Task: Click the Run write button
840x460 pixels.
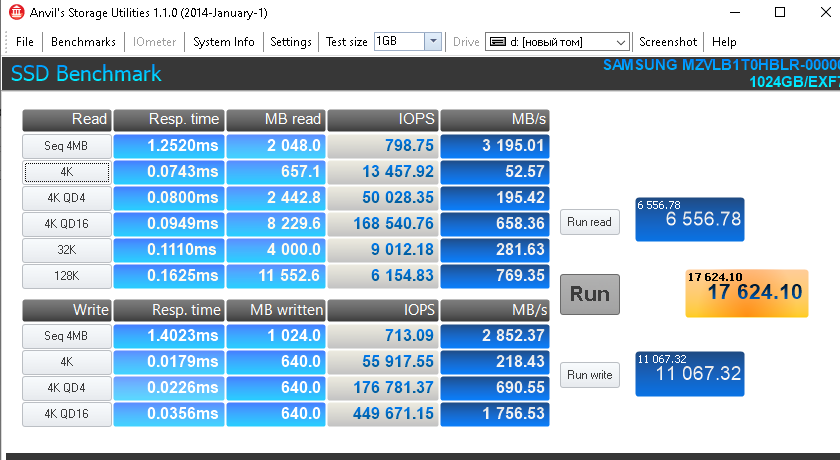Action: pos(589,375)
